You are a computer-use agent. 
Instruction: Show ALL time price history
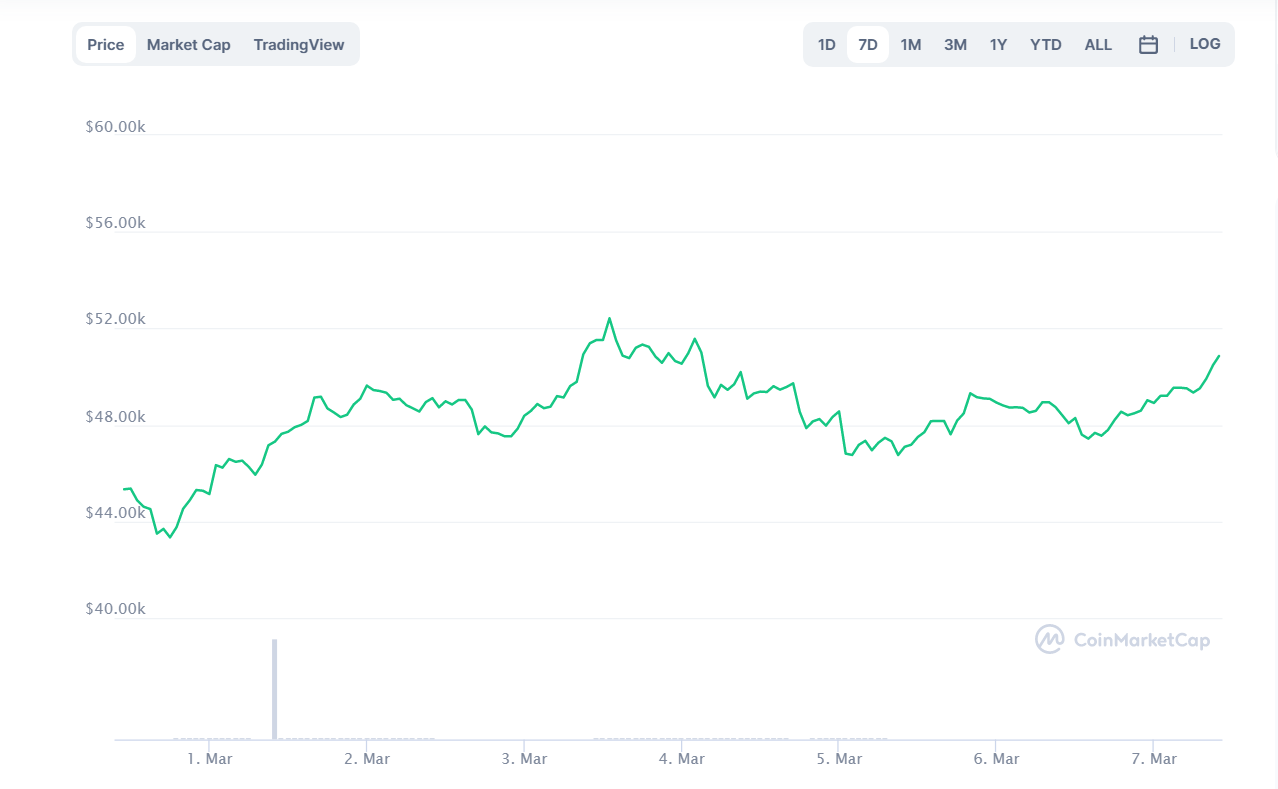[1098, 45]
